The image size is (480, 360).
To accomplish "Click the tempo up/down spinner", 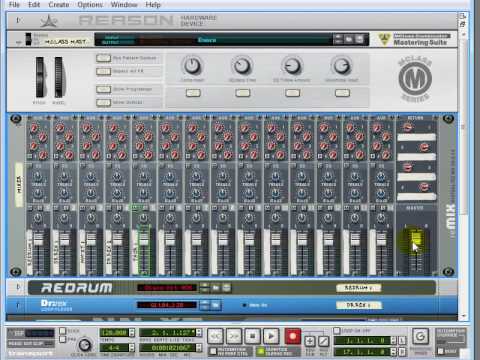I will pyautogui.click(x=132, y=332).
